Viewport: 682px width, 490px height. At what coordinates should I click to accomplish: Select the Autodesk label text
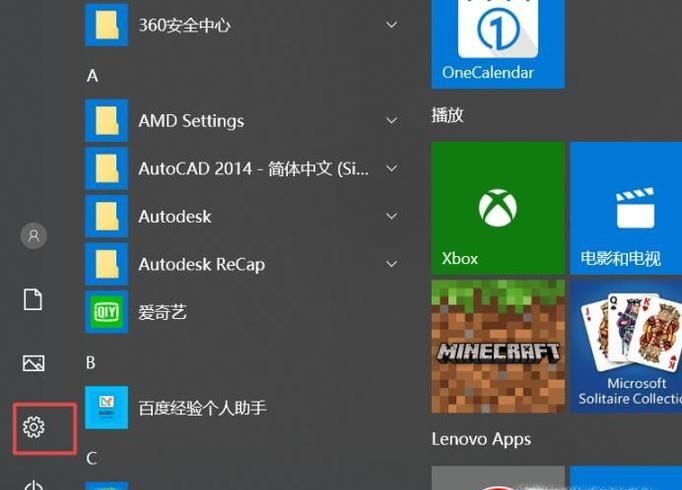(x=175, y=217)
